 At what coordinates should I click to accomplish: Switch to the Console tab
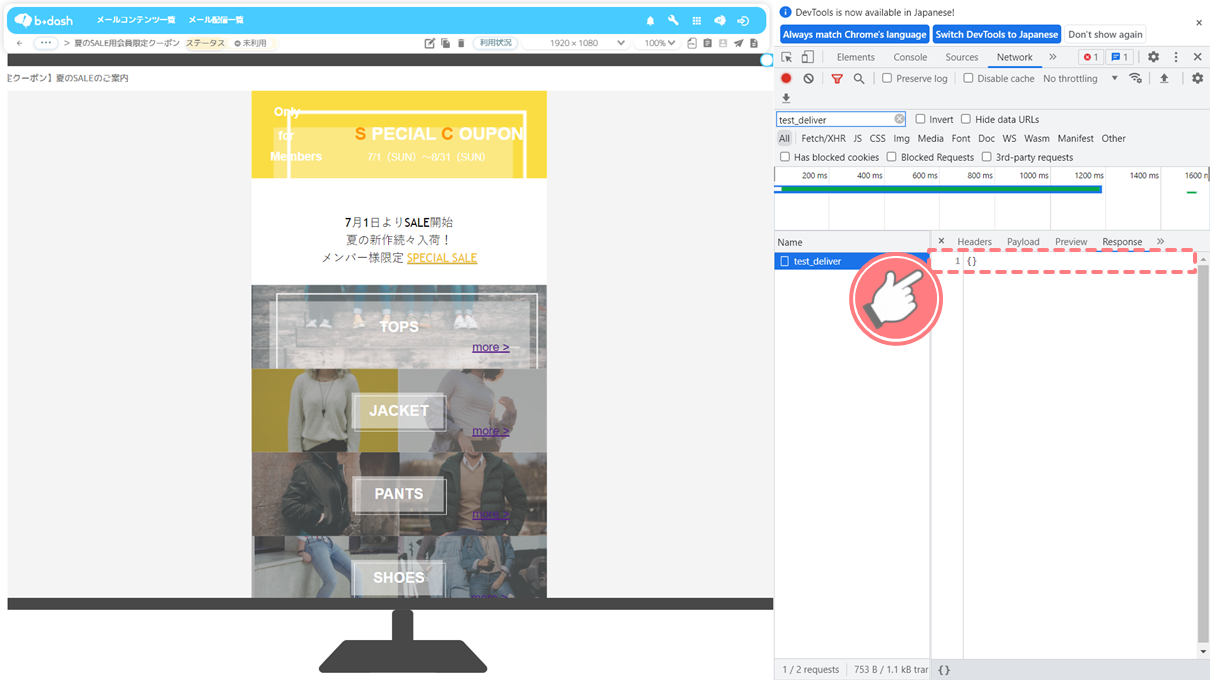point(910,57)
